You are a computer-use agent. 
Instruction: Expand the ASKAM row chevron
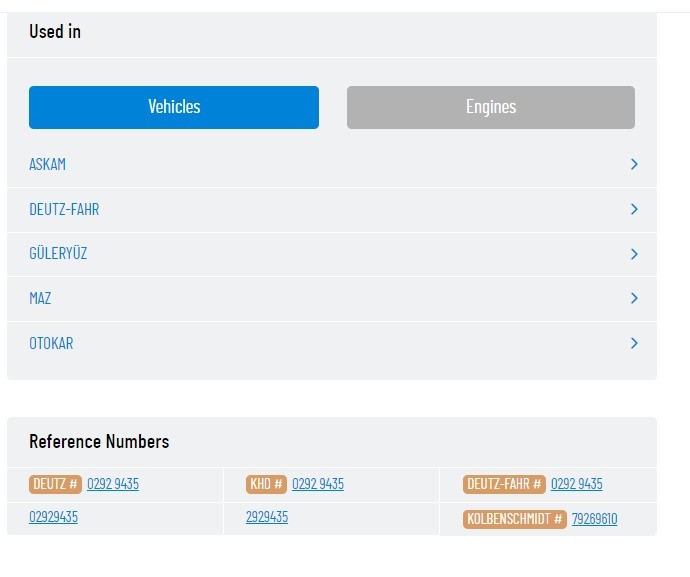(x=634, y=165)
